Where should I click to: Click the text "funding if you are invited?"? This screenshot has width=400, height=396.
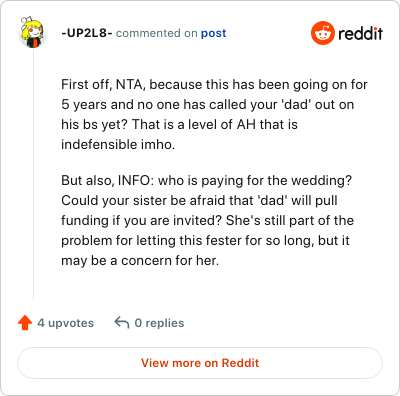[142, 220]
